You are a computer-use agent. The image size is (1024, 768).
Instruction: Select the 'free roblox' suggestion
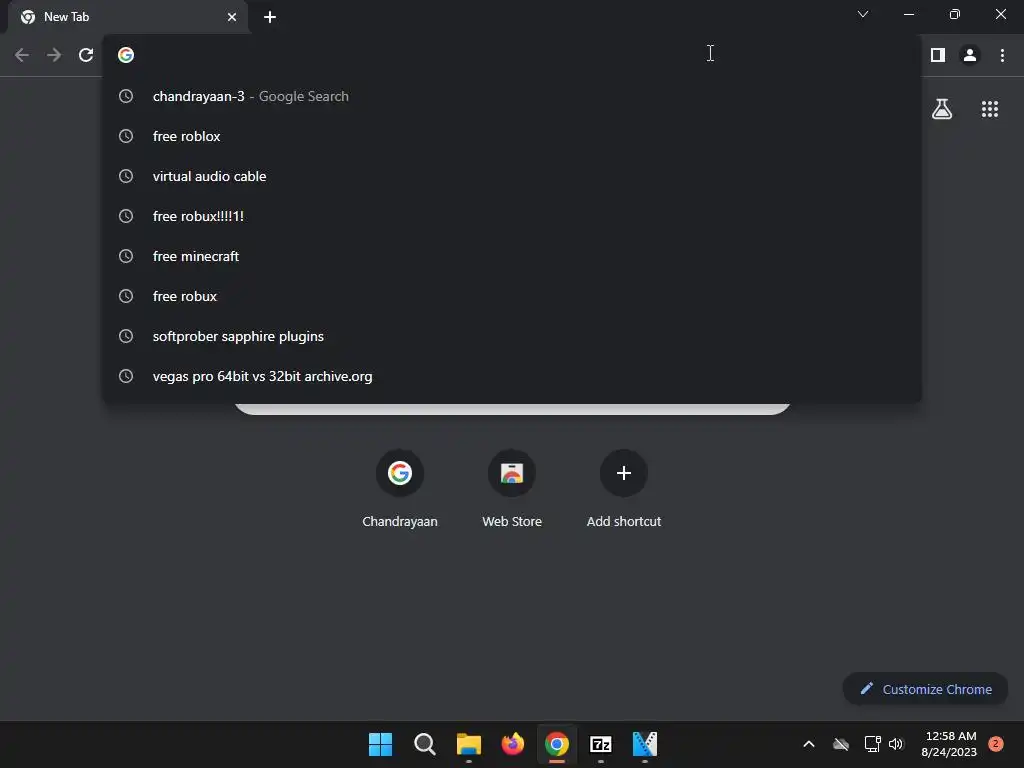click(512, 136)
